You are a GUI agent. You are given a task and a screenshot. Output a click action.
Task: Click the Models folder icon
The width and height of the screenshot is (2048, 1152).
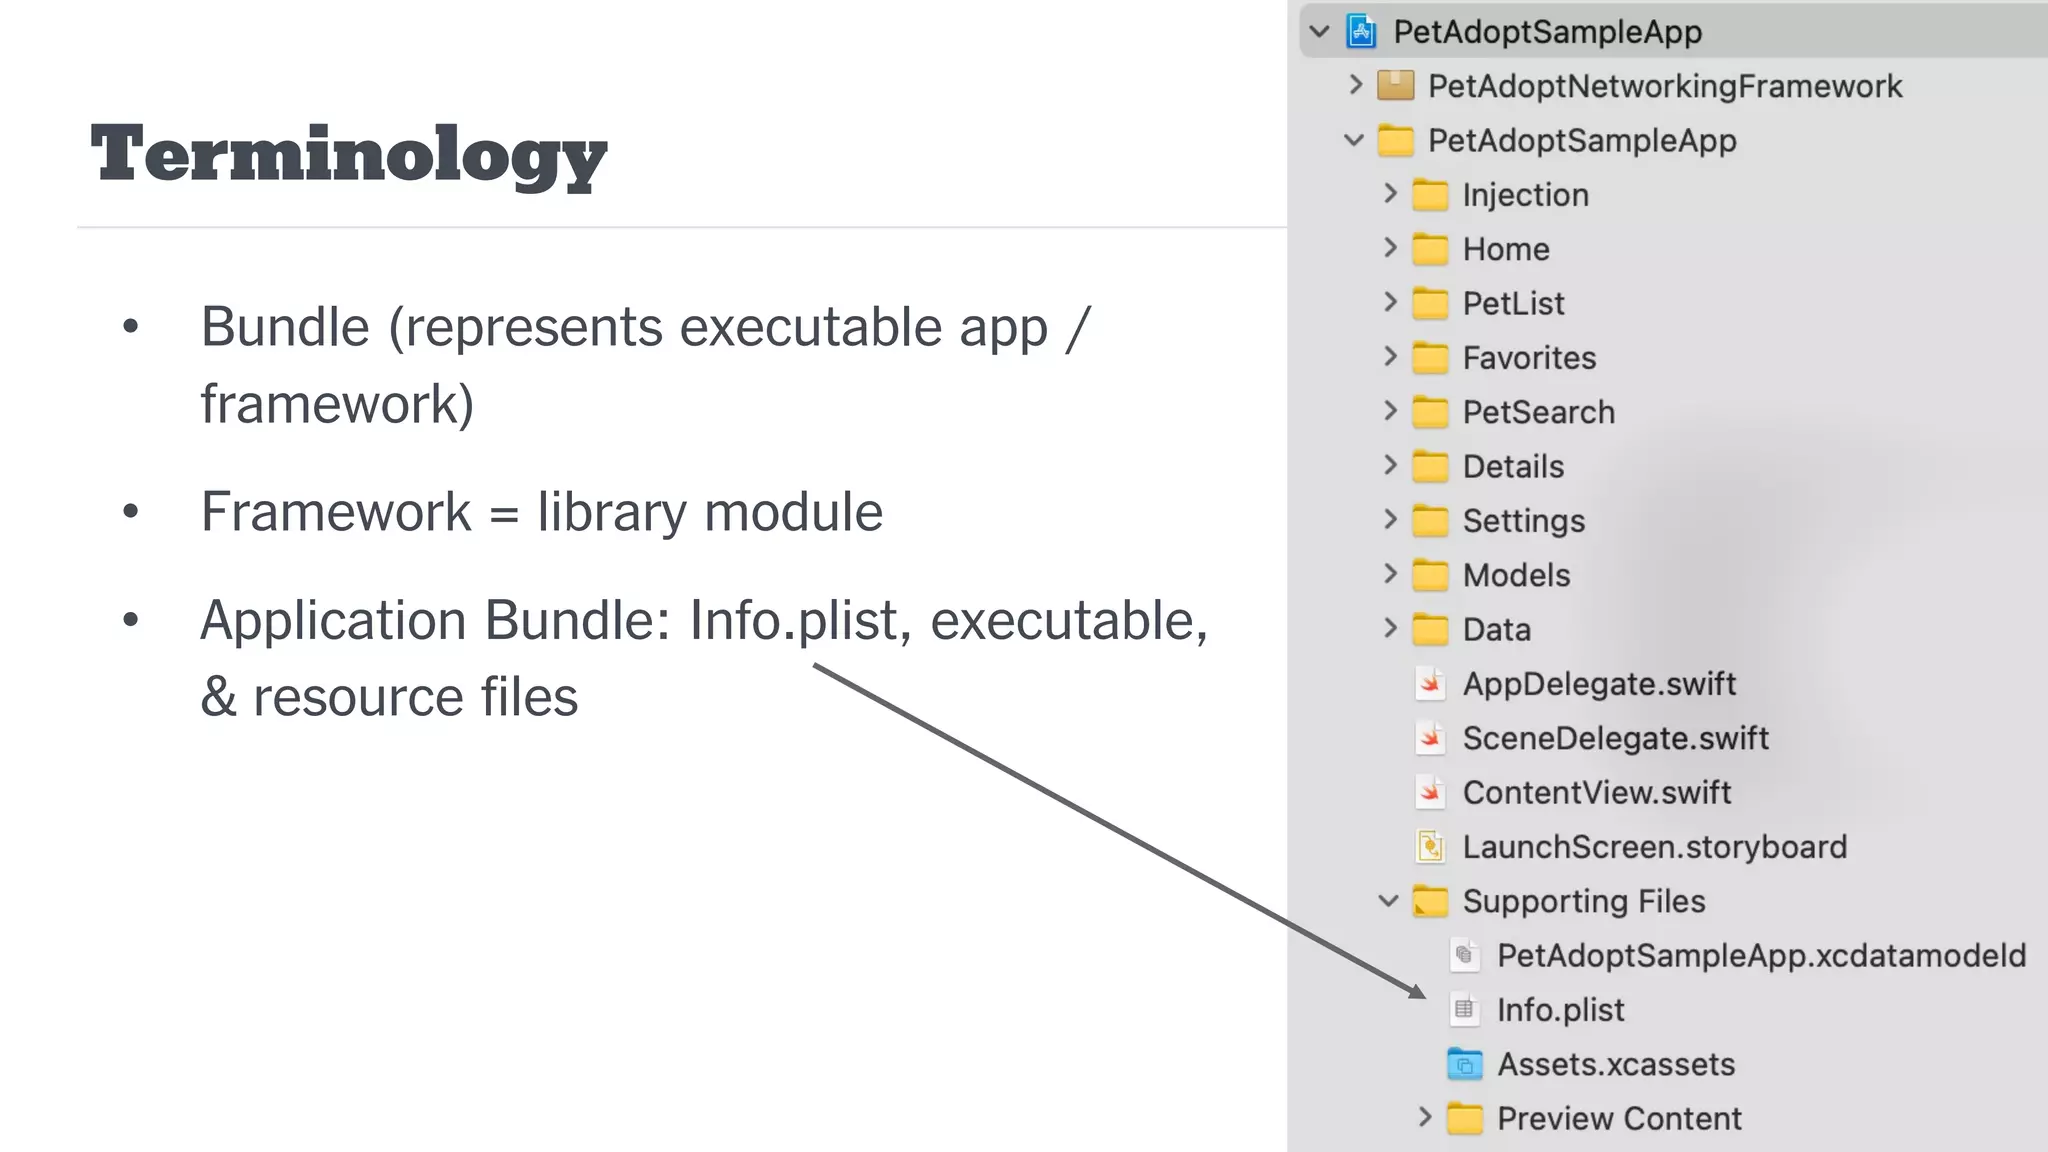[x=1430, y=575]
